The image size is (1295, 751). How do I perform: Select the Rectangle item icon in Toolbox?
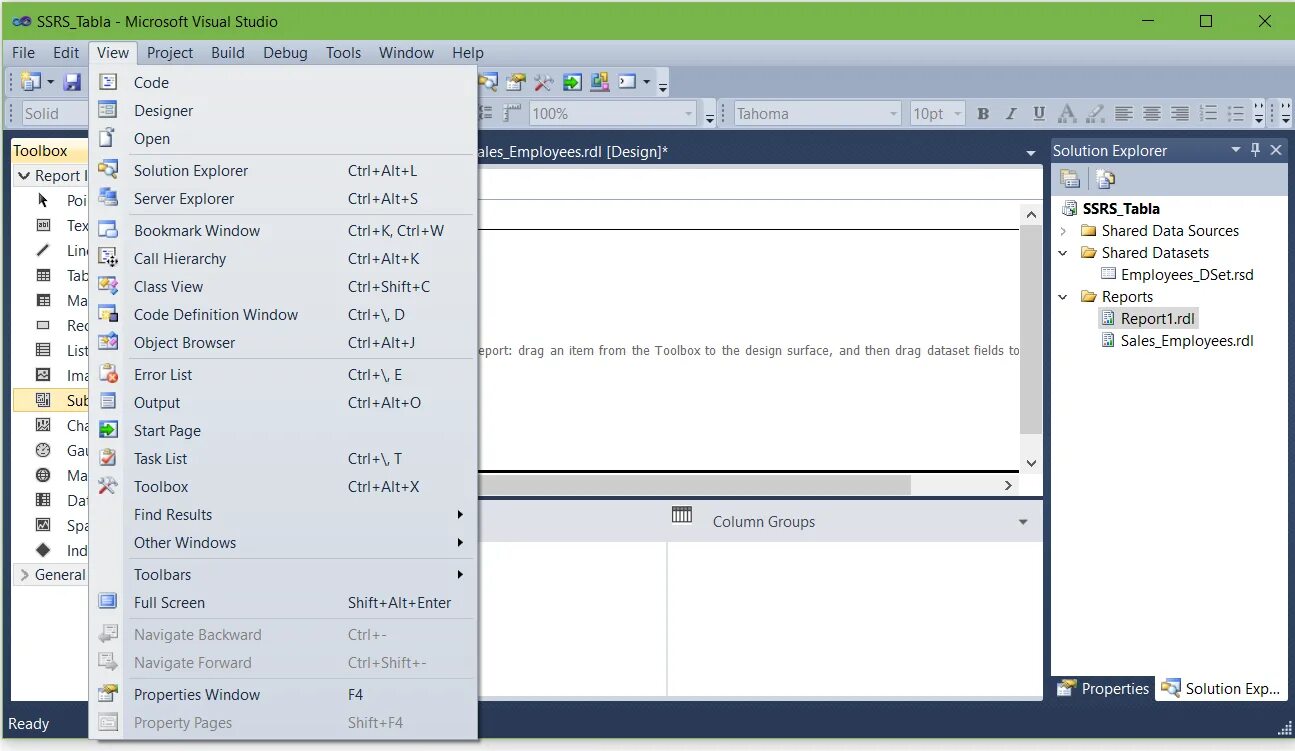43,325
